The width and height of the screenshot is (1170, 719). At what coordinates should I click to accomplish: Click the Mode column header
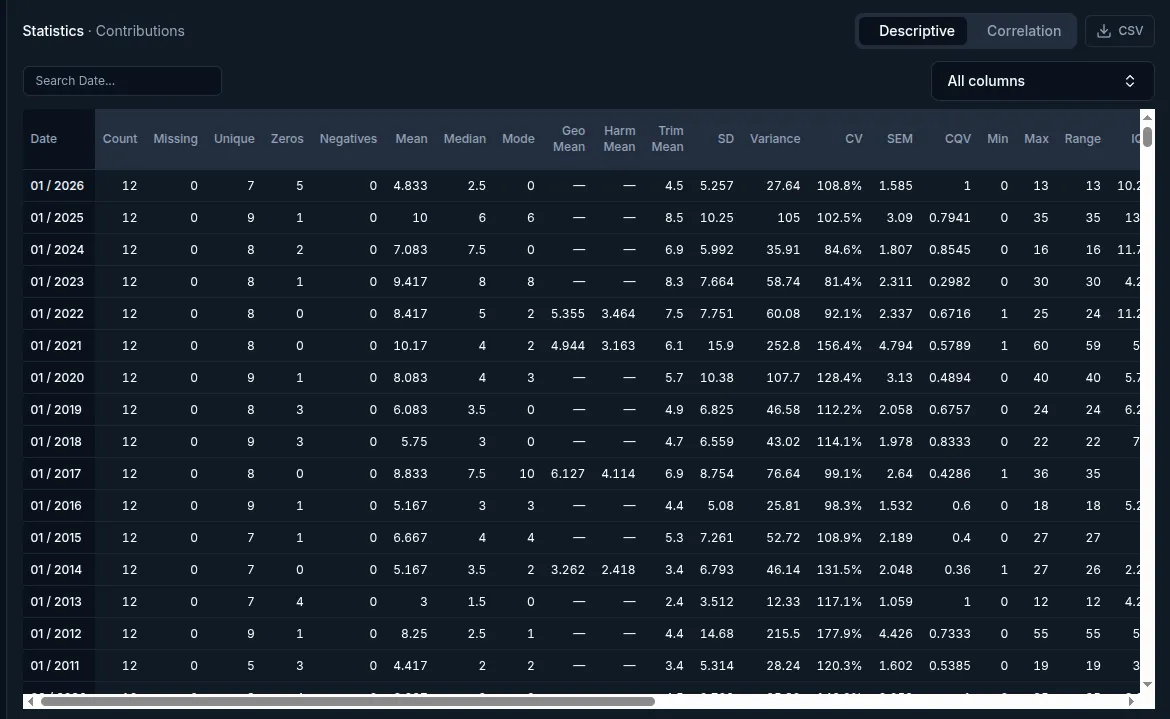coord(519,139)
